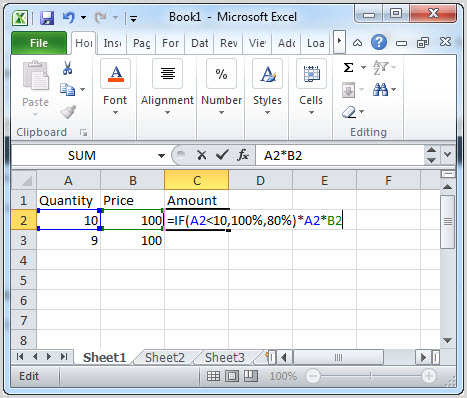
Task: Open Excel Help question mark icon
Action: (x=379, y=42)
